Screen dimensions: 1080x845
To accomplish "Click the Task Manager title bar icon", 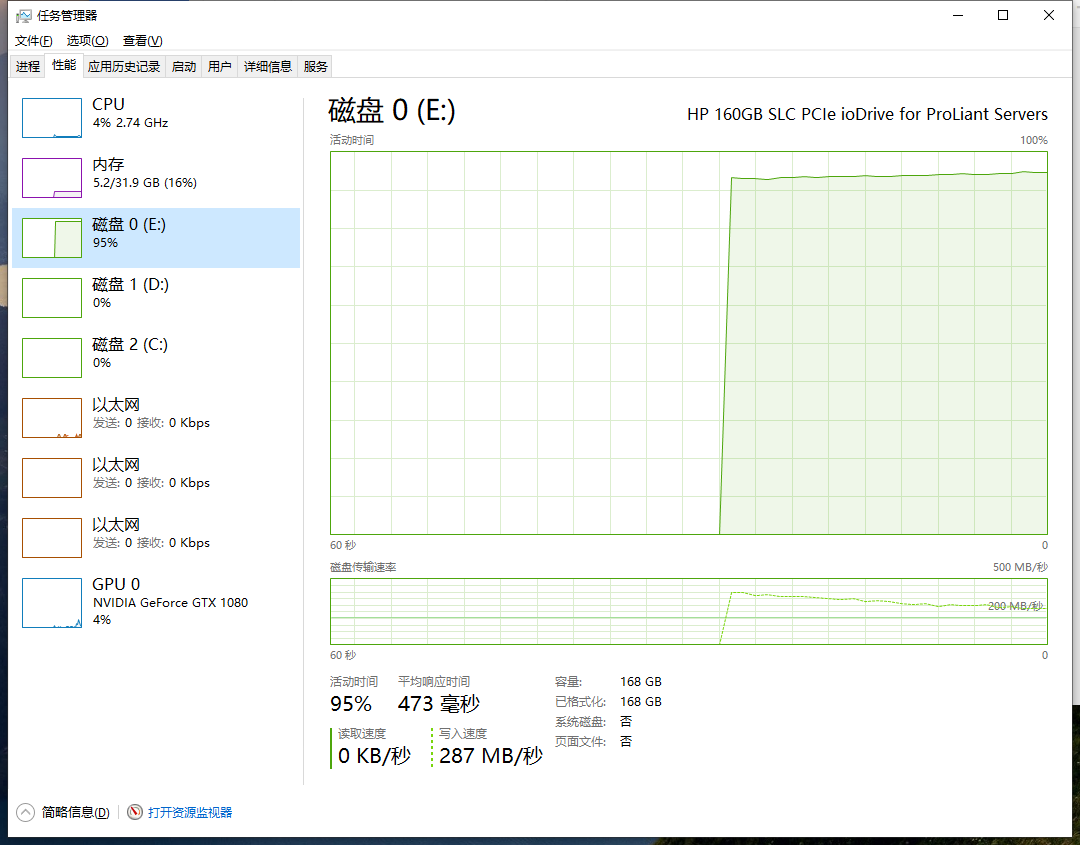I will click(23, 15).
